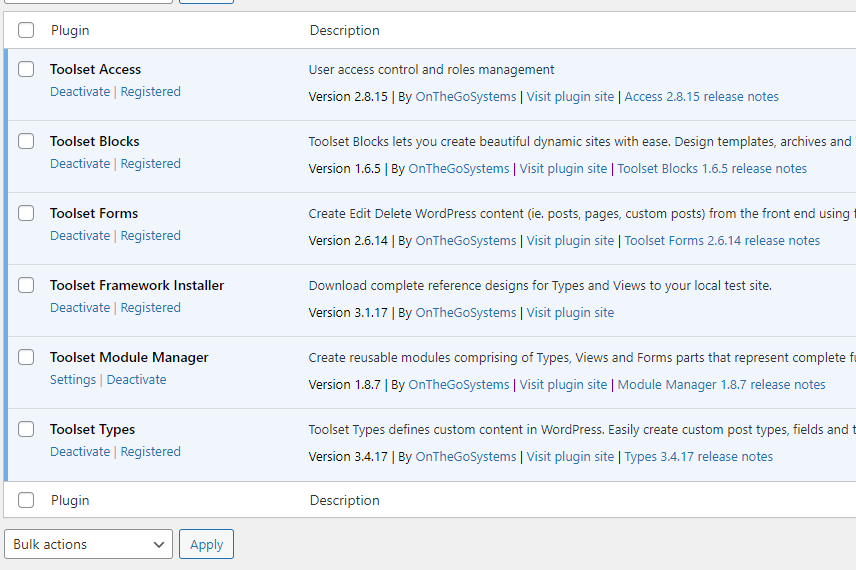The height and width of the screenshot is (570, 856).
Task: Click 'User access control and roles management' text
Action: click(431, 70)
